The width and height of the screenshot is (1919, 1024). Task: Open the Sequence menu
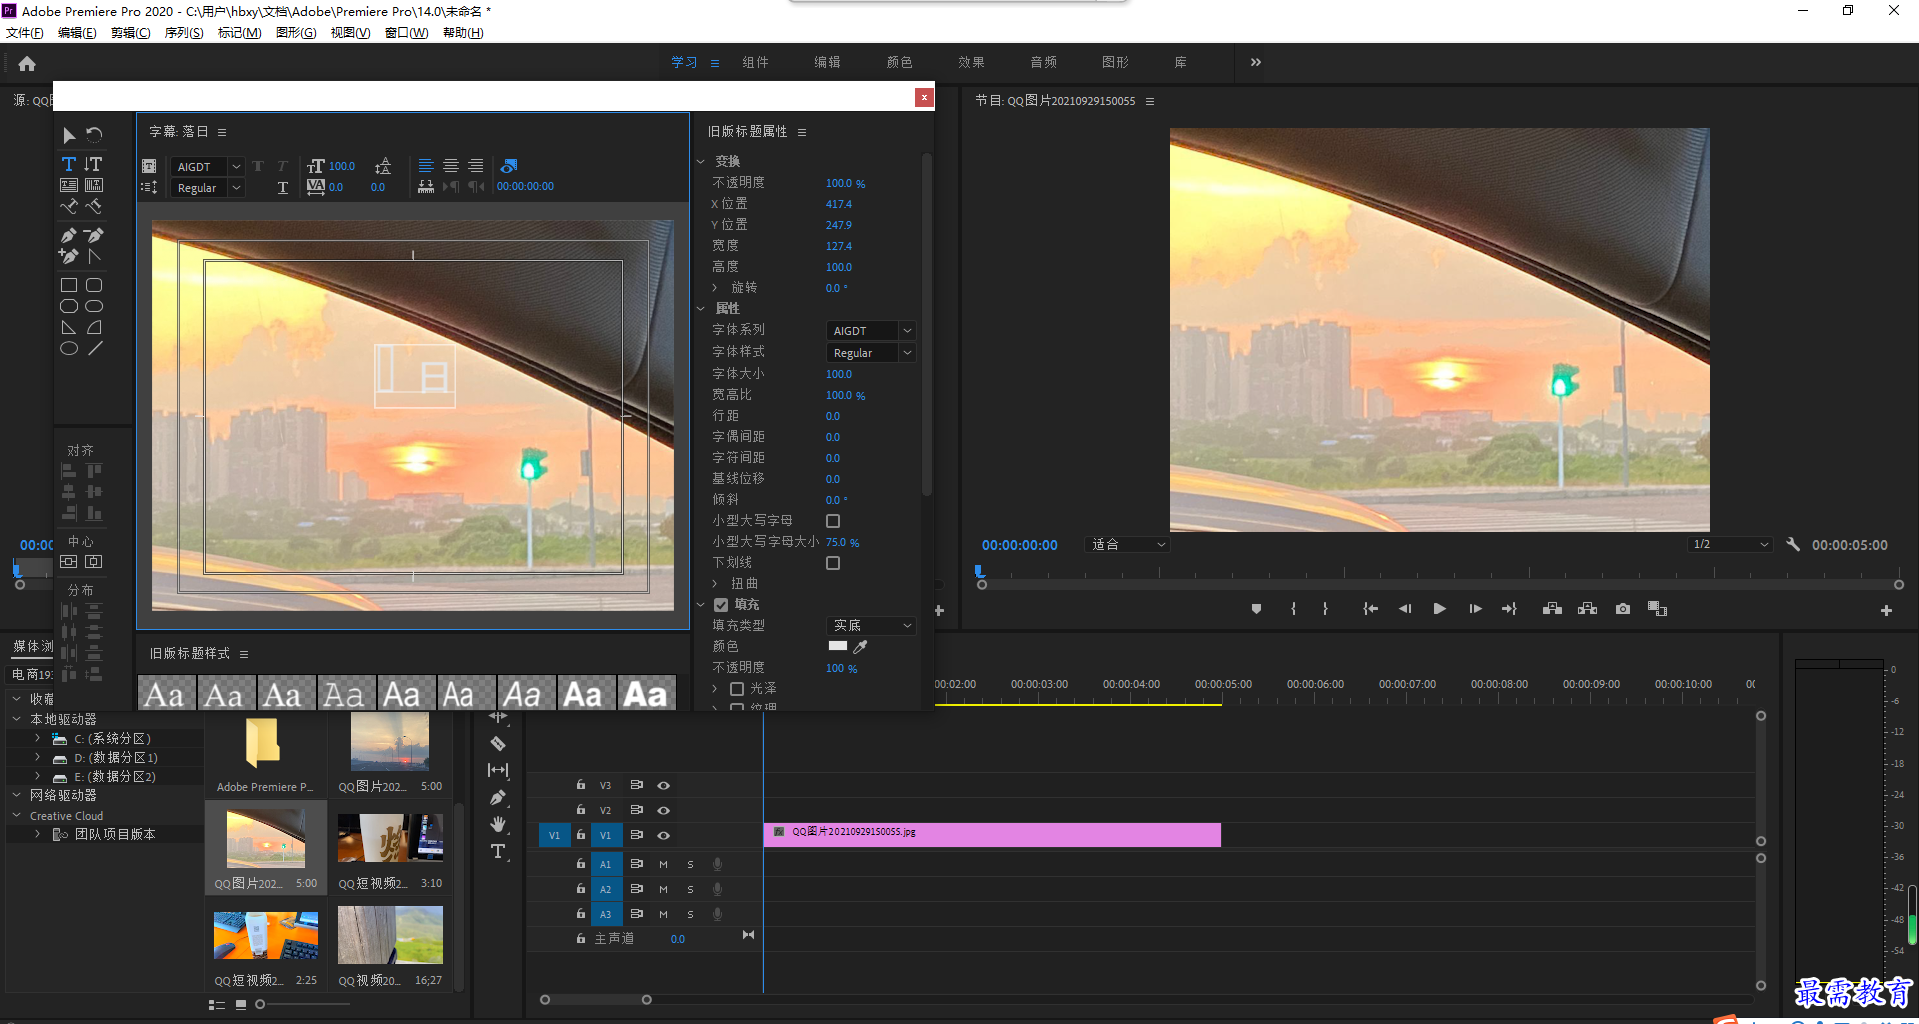tap(184, 33)
